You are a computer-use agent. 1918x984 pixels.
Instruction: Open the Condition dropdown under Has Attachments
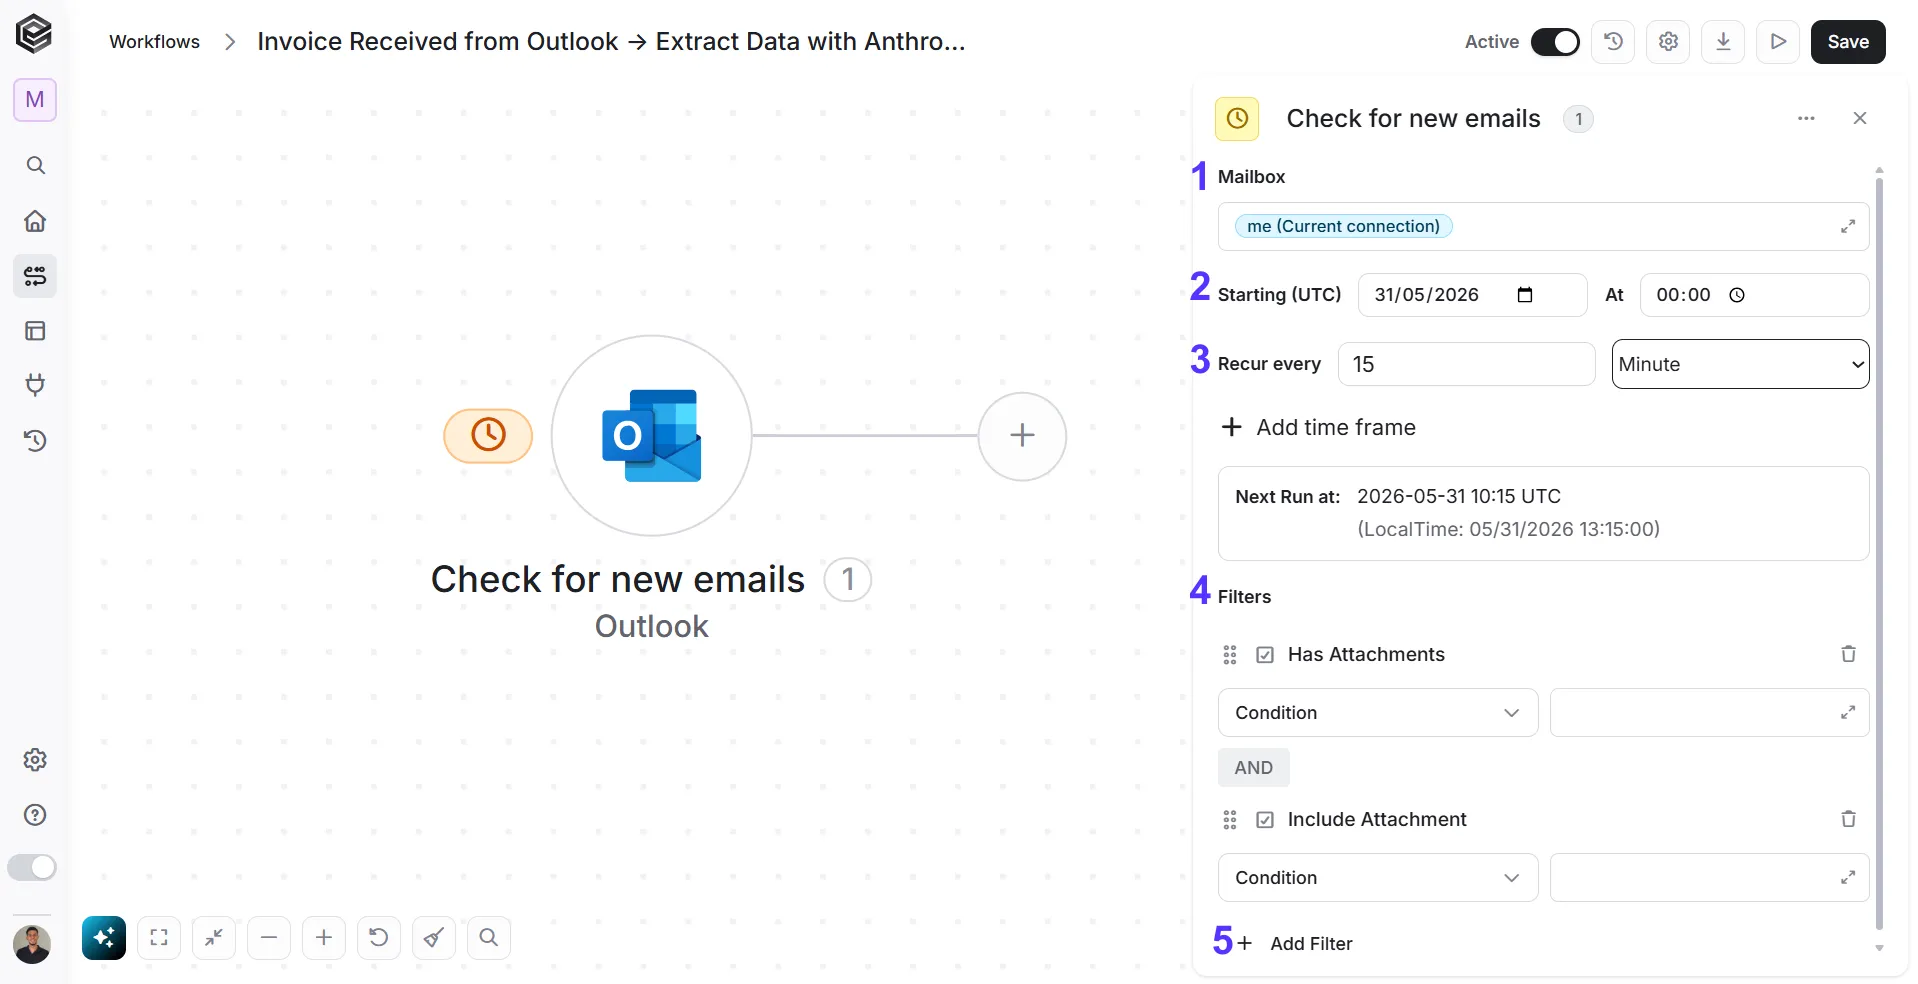[x=1378, y=713]
